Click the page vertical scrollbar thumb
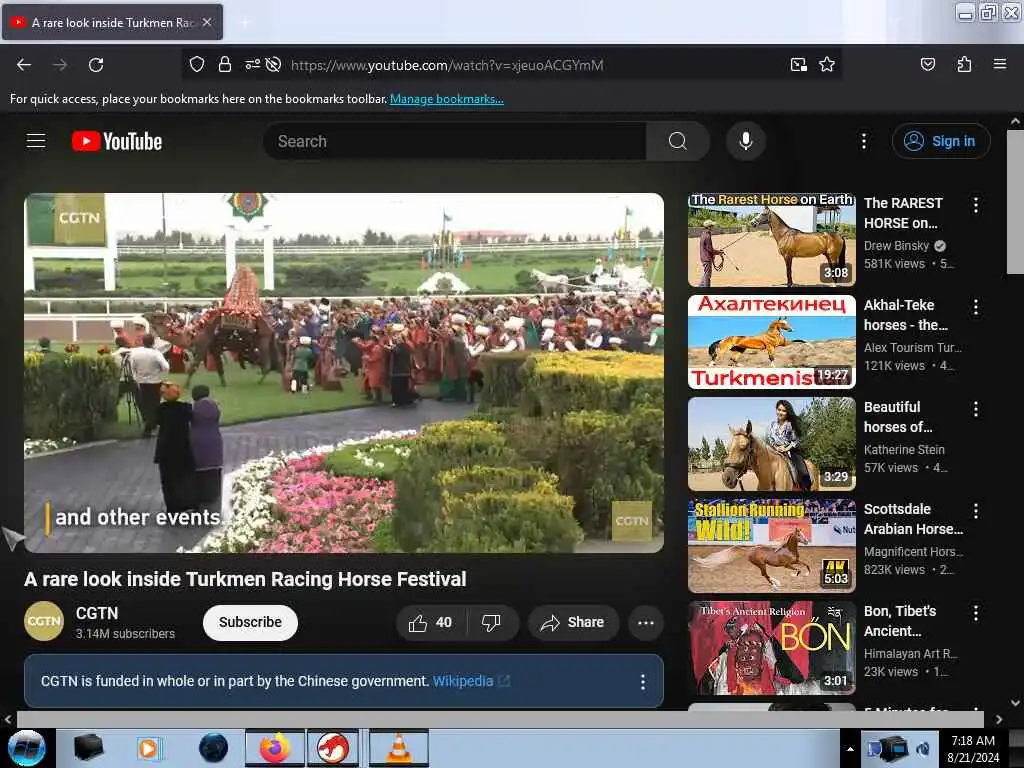Screen dimensions: 1024x768 [x=1015, y=202]
